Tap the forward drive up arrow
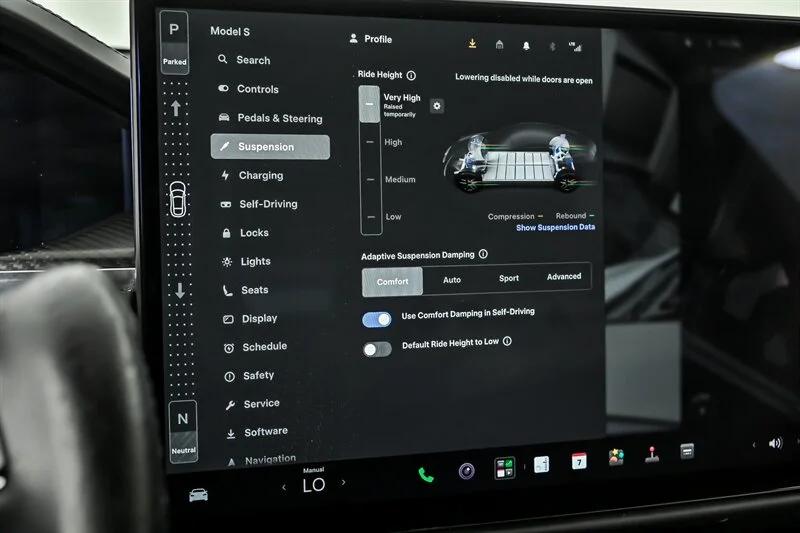Image resolution: width=800 pixels, height=533 pixels. [176, 108]
